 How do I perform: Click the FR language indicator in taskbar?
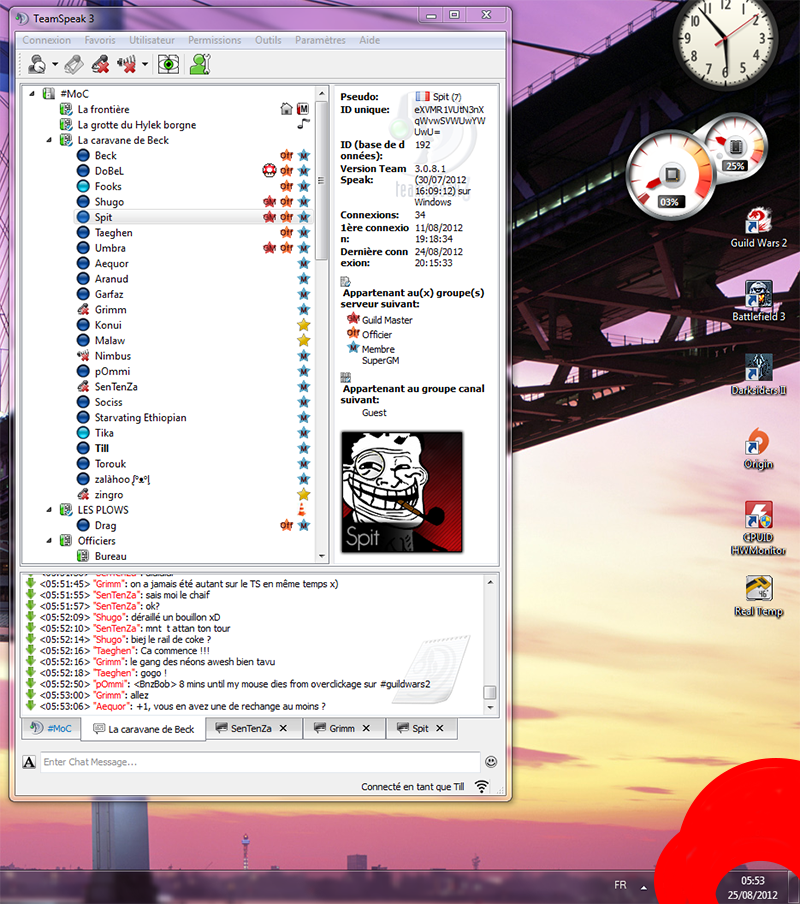point(620,884)
